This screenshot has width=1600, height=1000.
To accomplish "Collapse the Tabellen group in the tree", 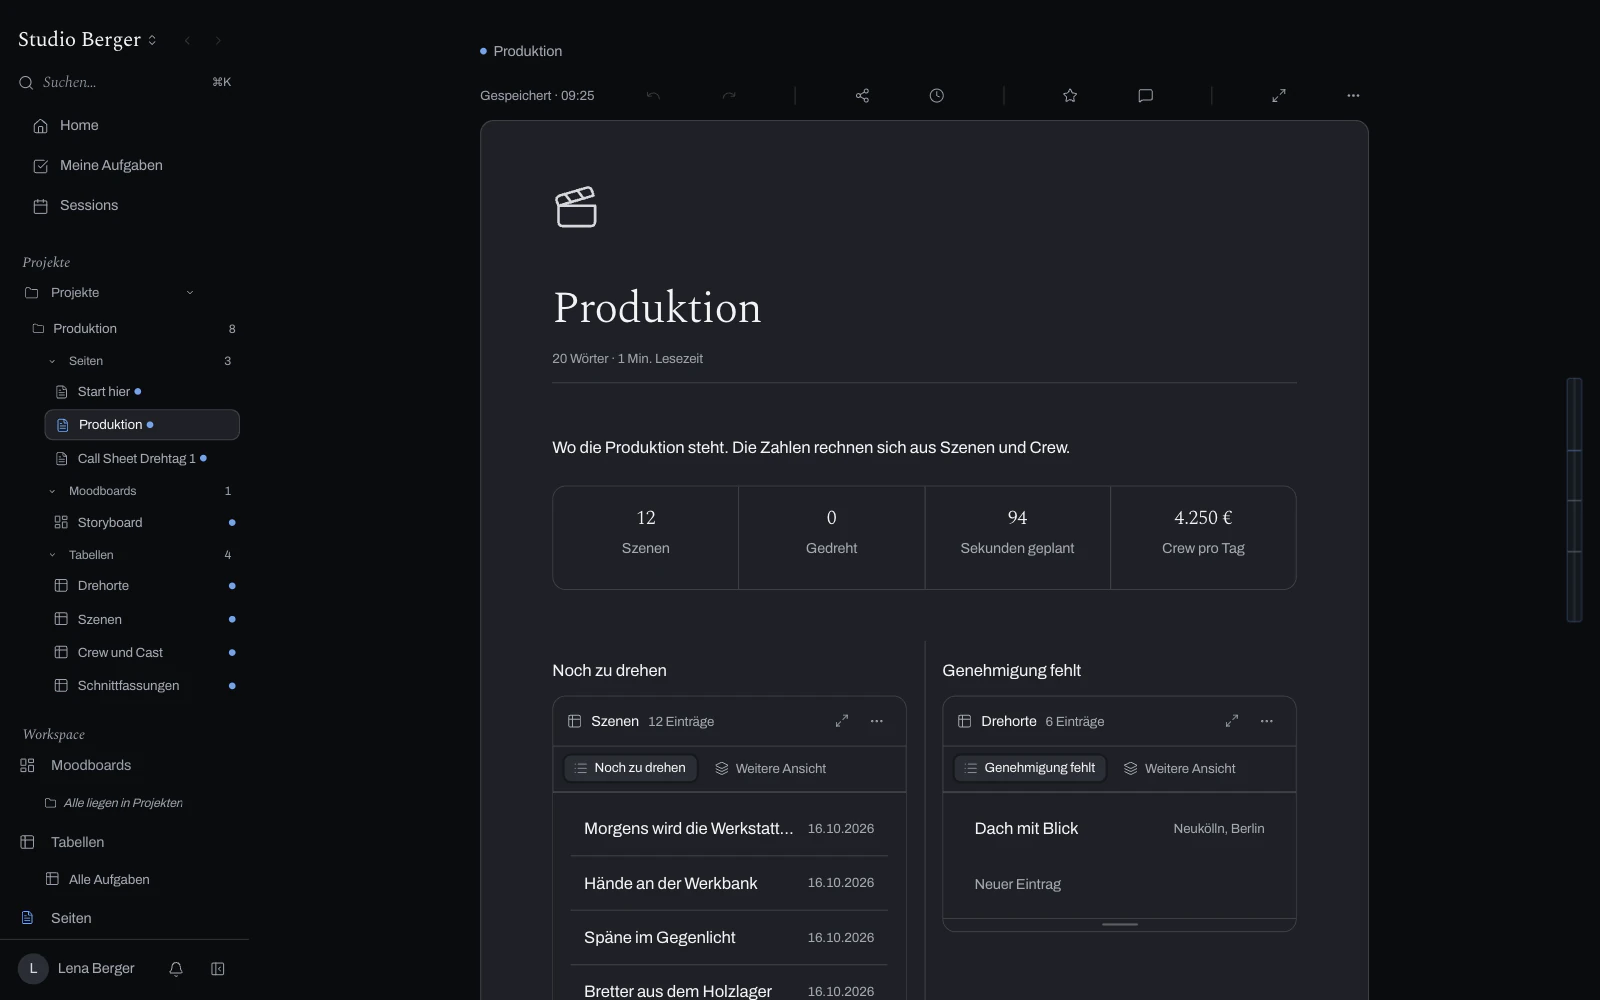I will pyautogui.click(x=52, y=555).
